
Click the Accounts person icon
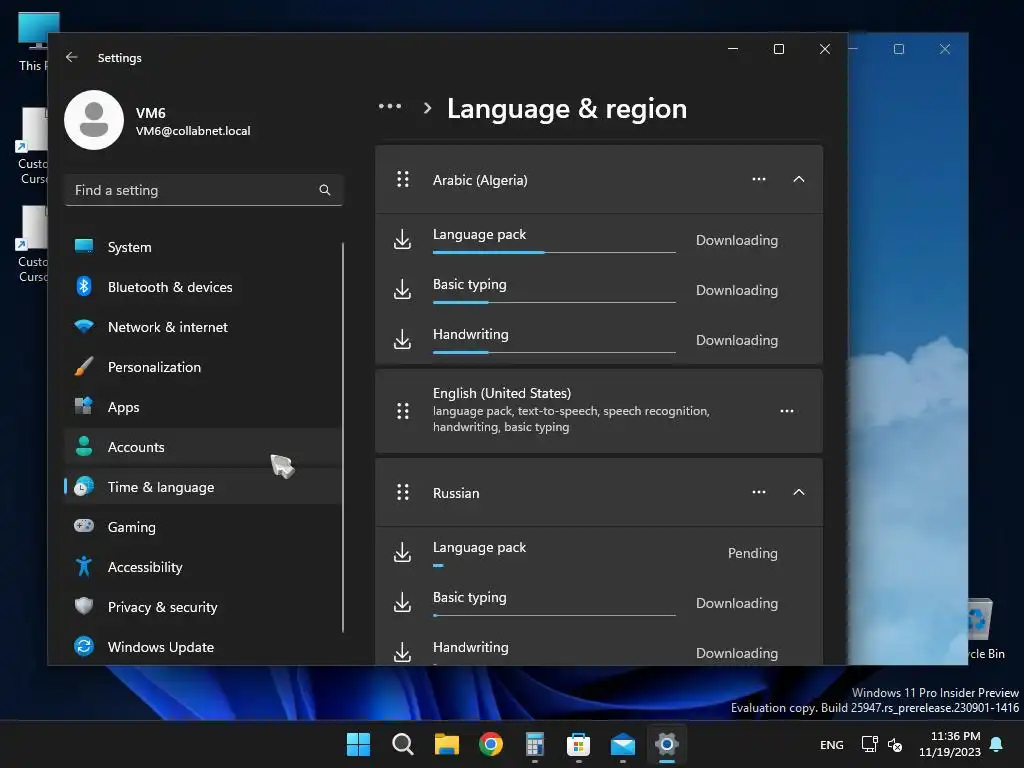pyautogui.click(x=84, y=446)
